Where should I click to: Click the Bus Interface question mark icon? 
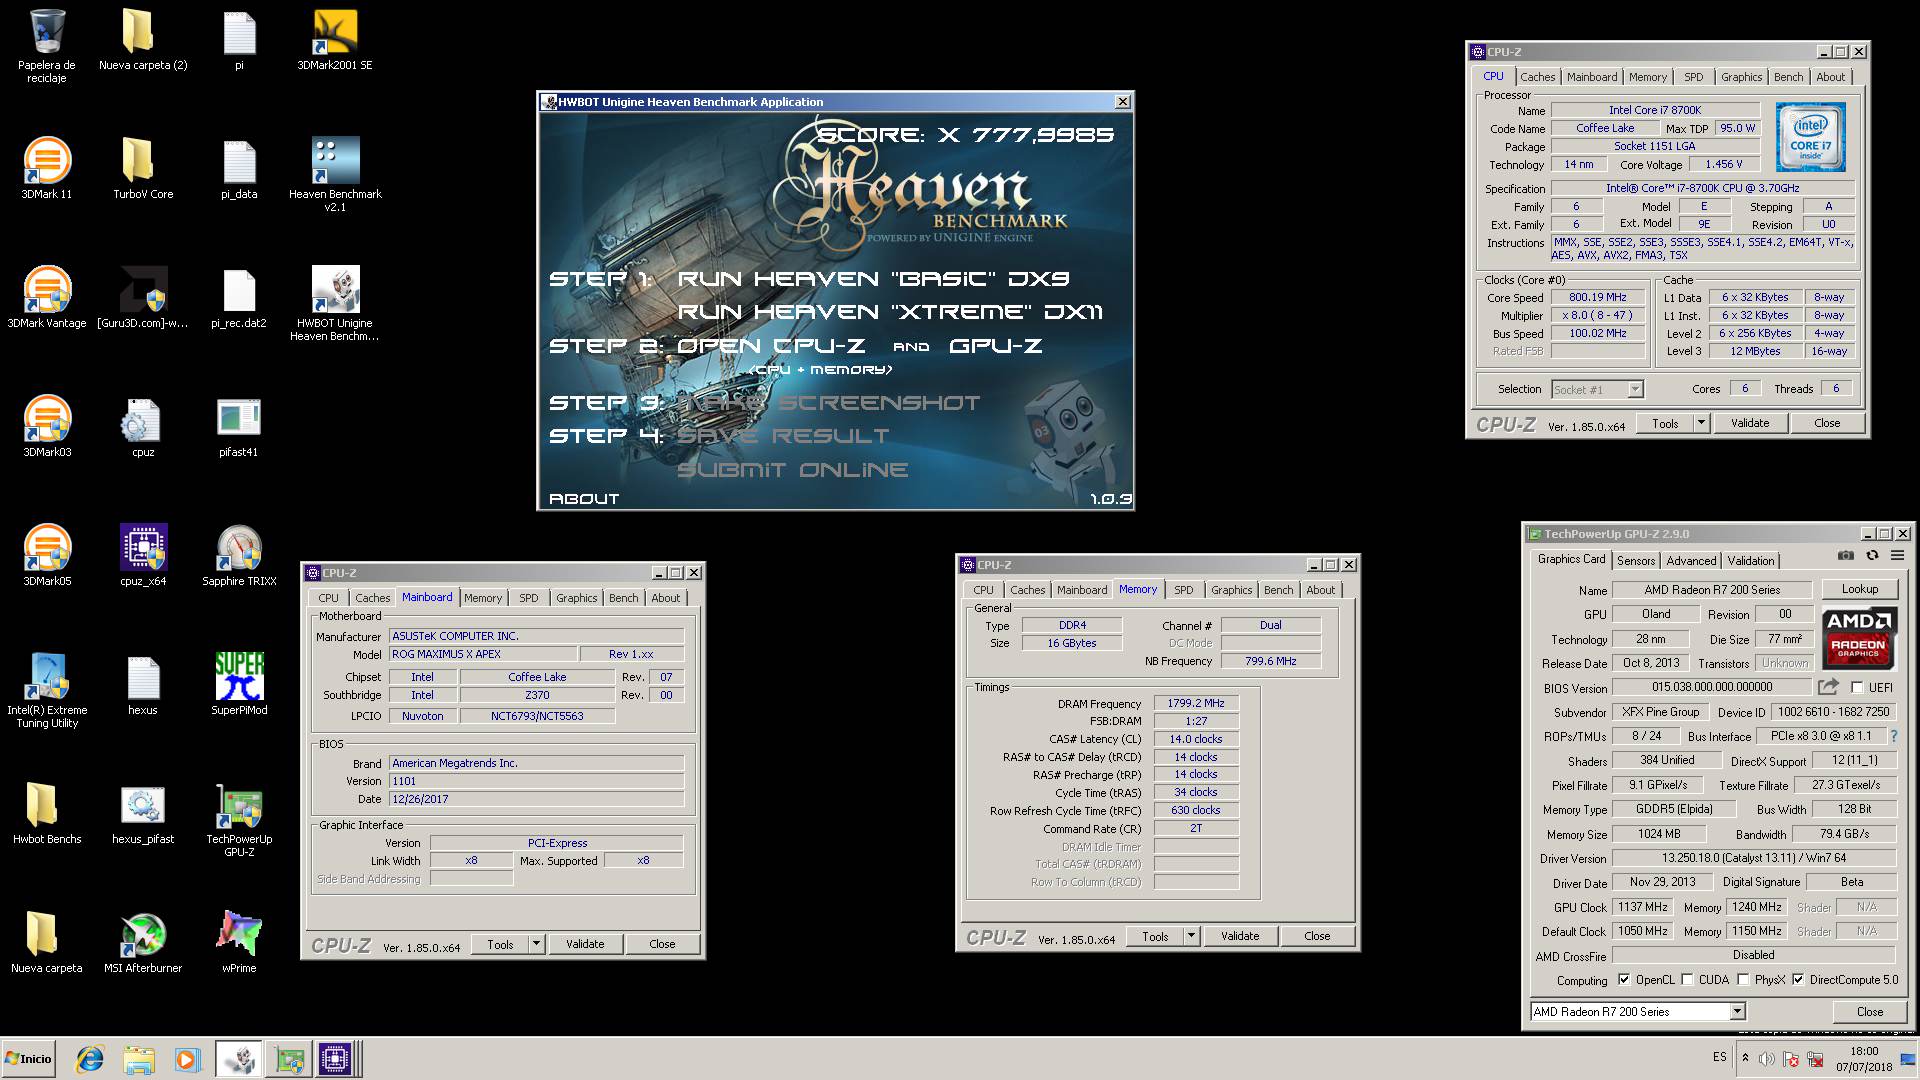point(1893,736)
